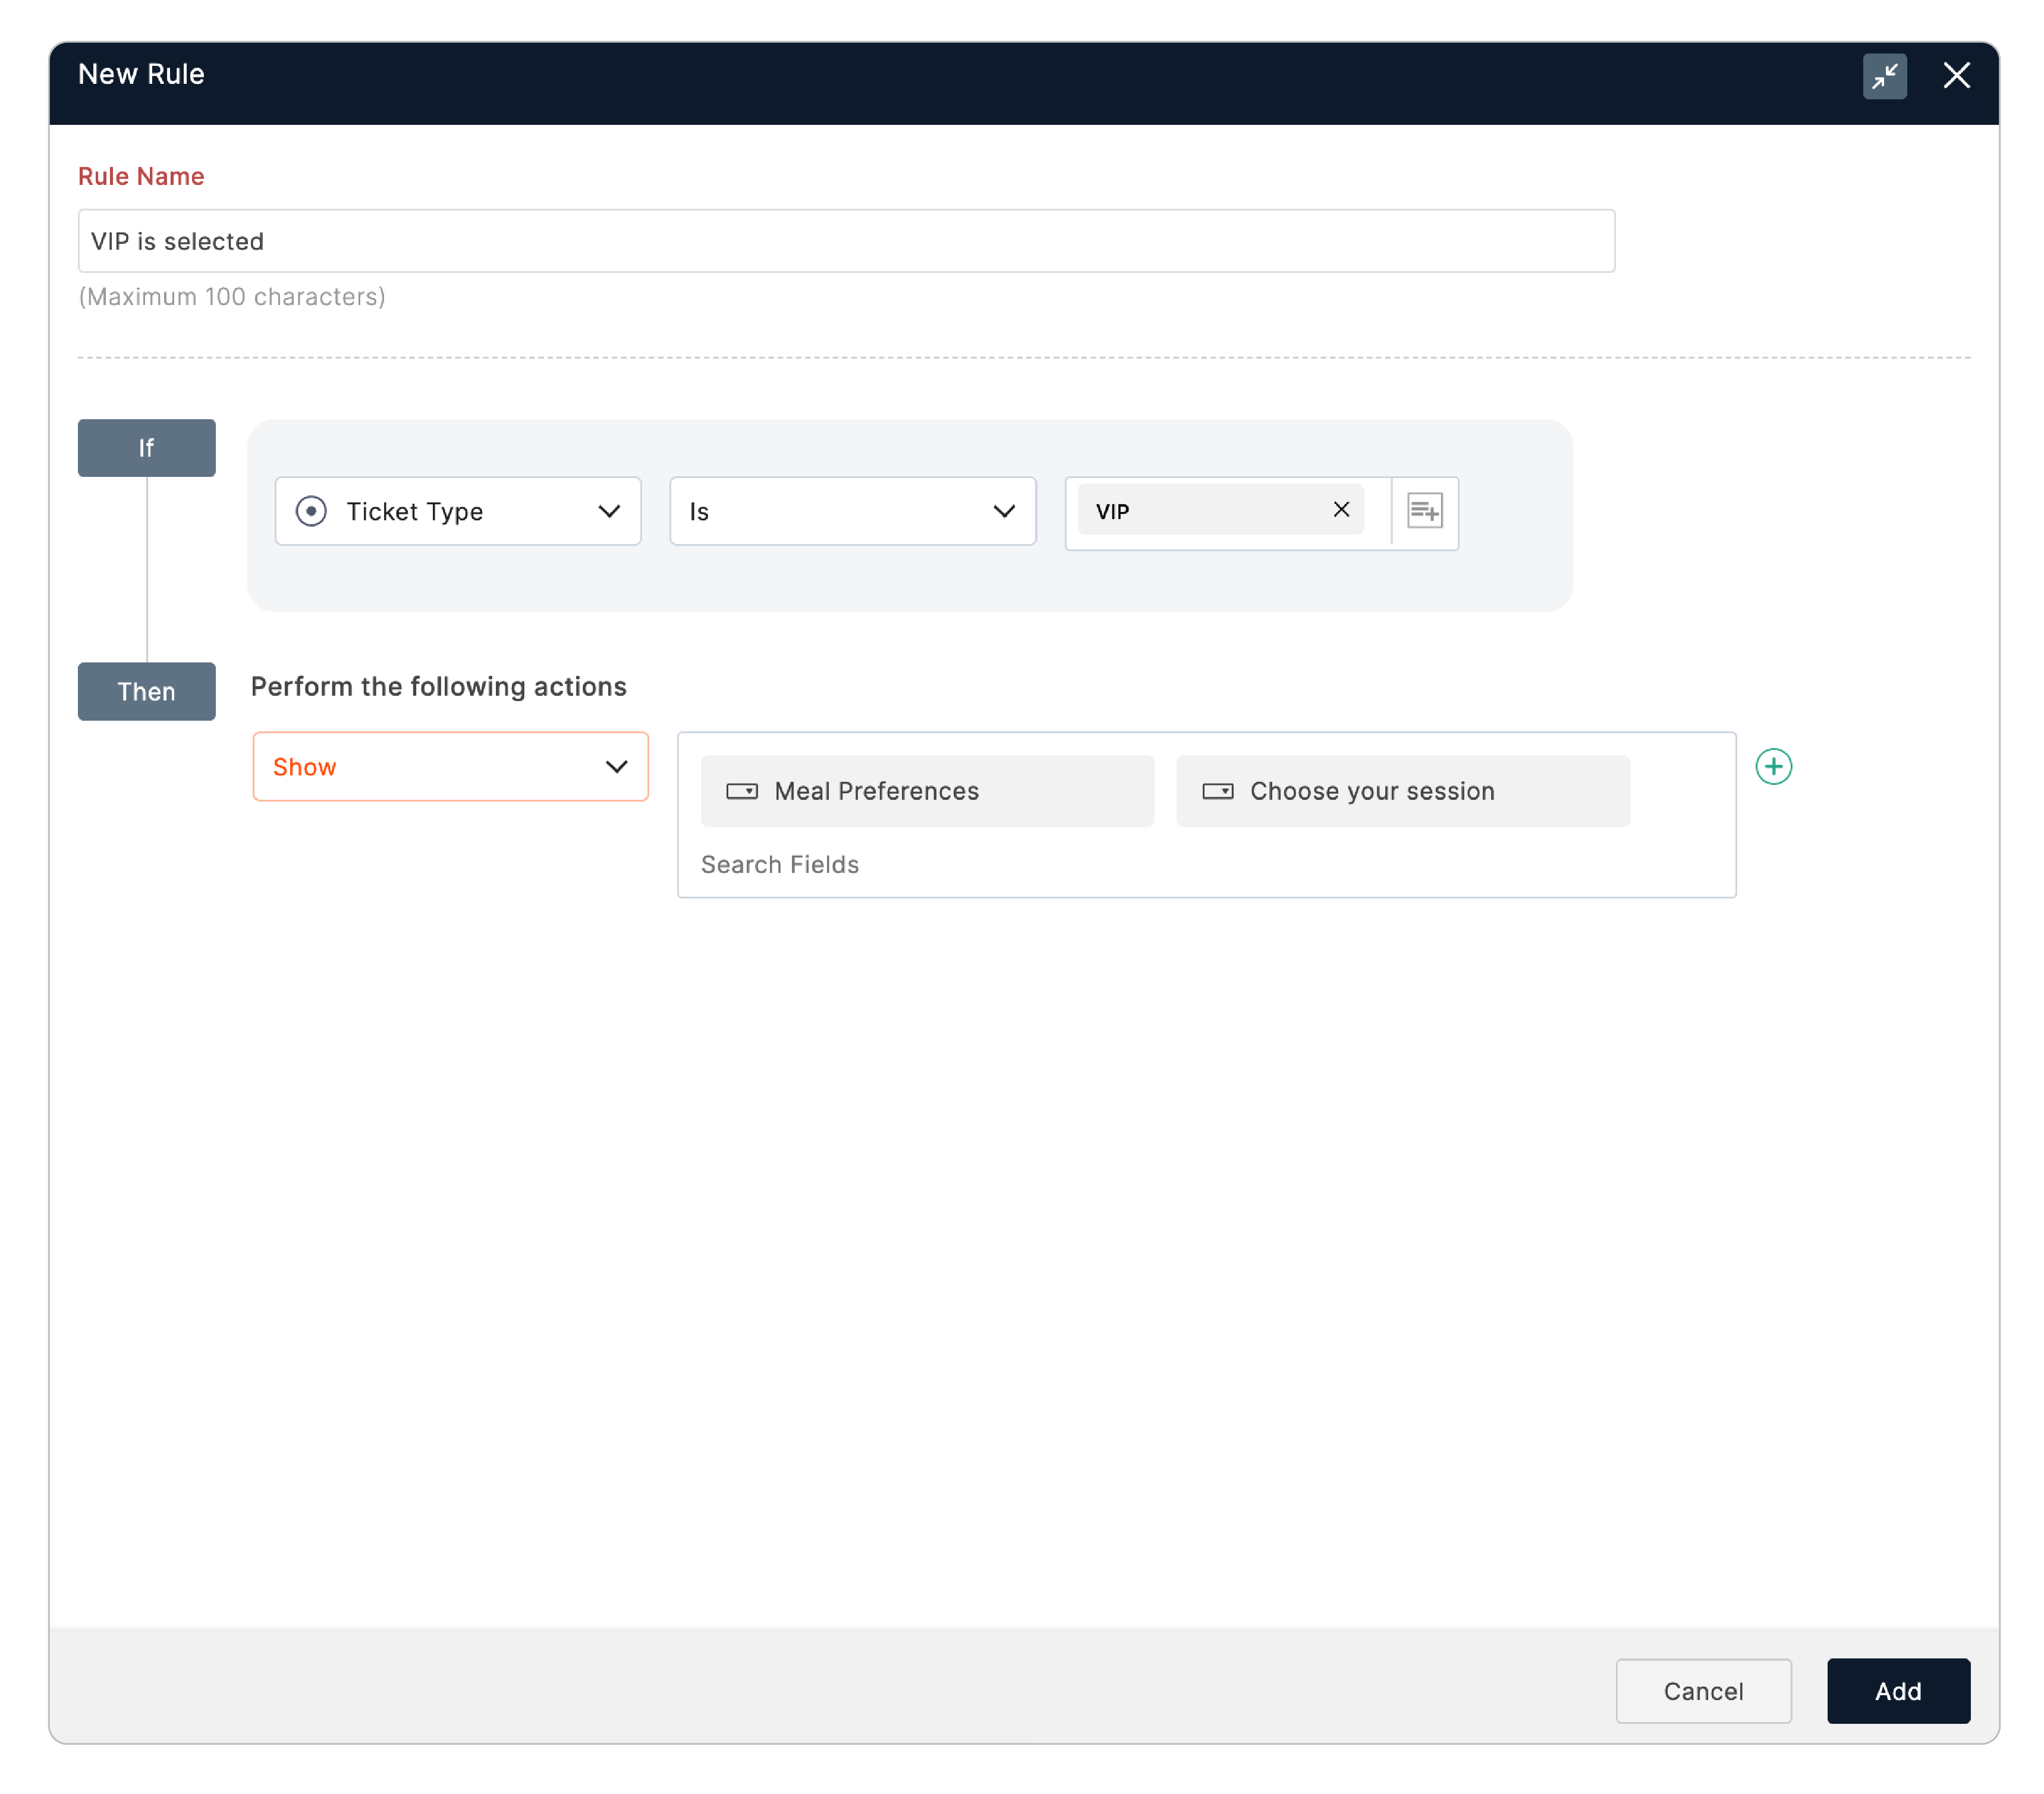The image size is (2044, 1794).
Task: Click the VIP value chip
Action: coord(1200,511)
